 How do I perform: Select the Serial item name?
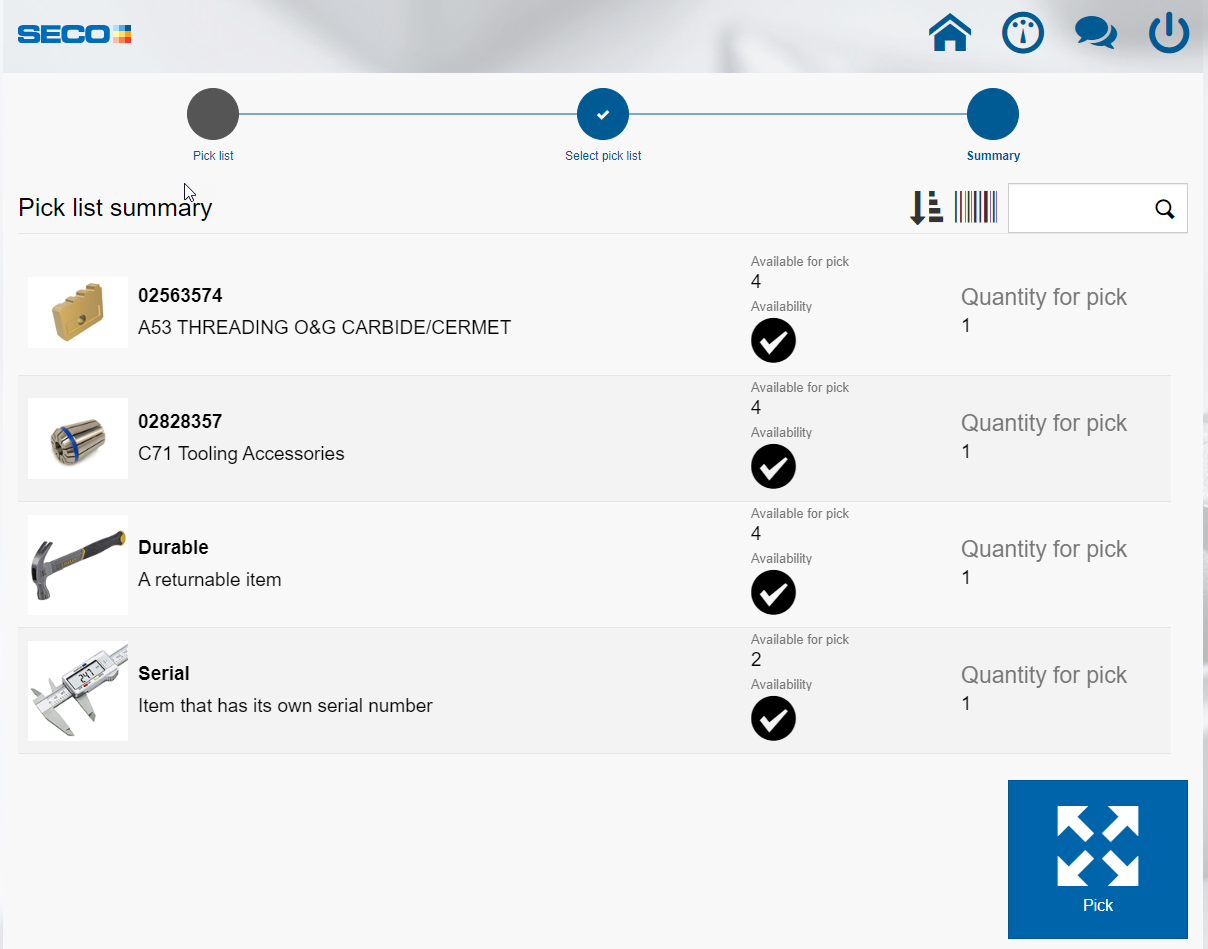tap(164, 674)
